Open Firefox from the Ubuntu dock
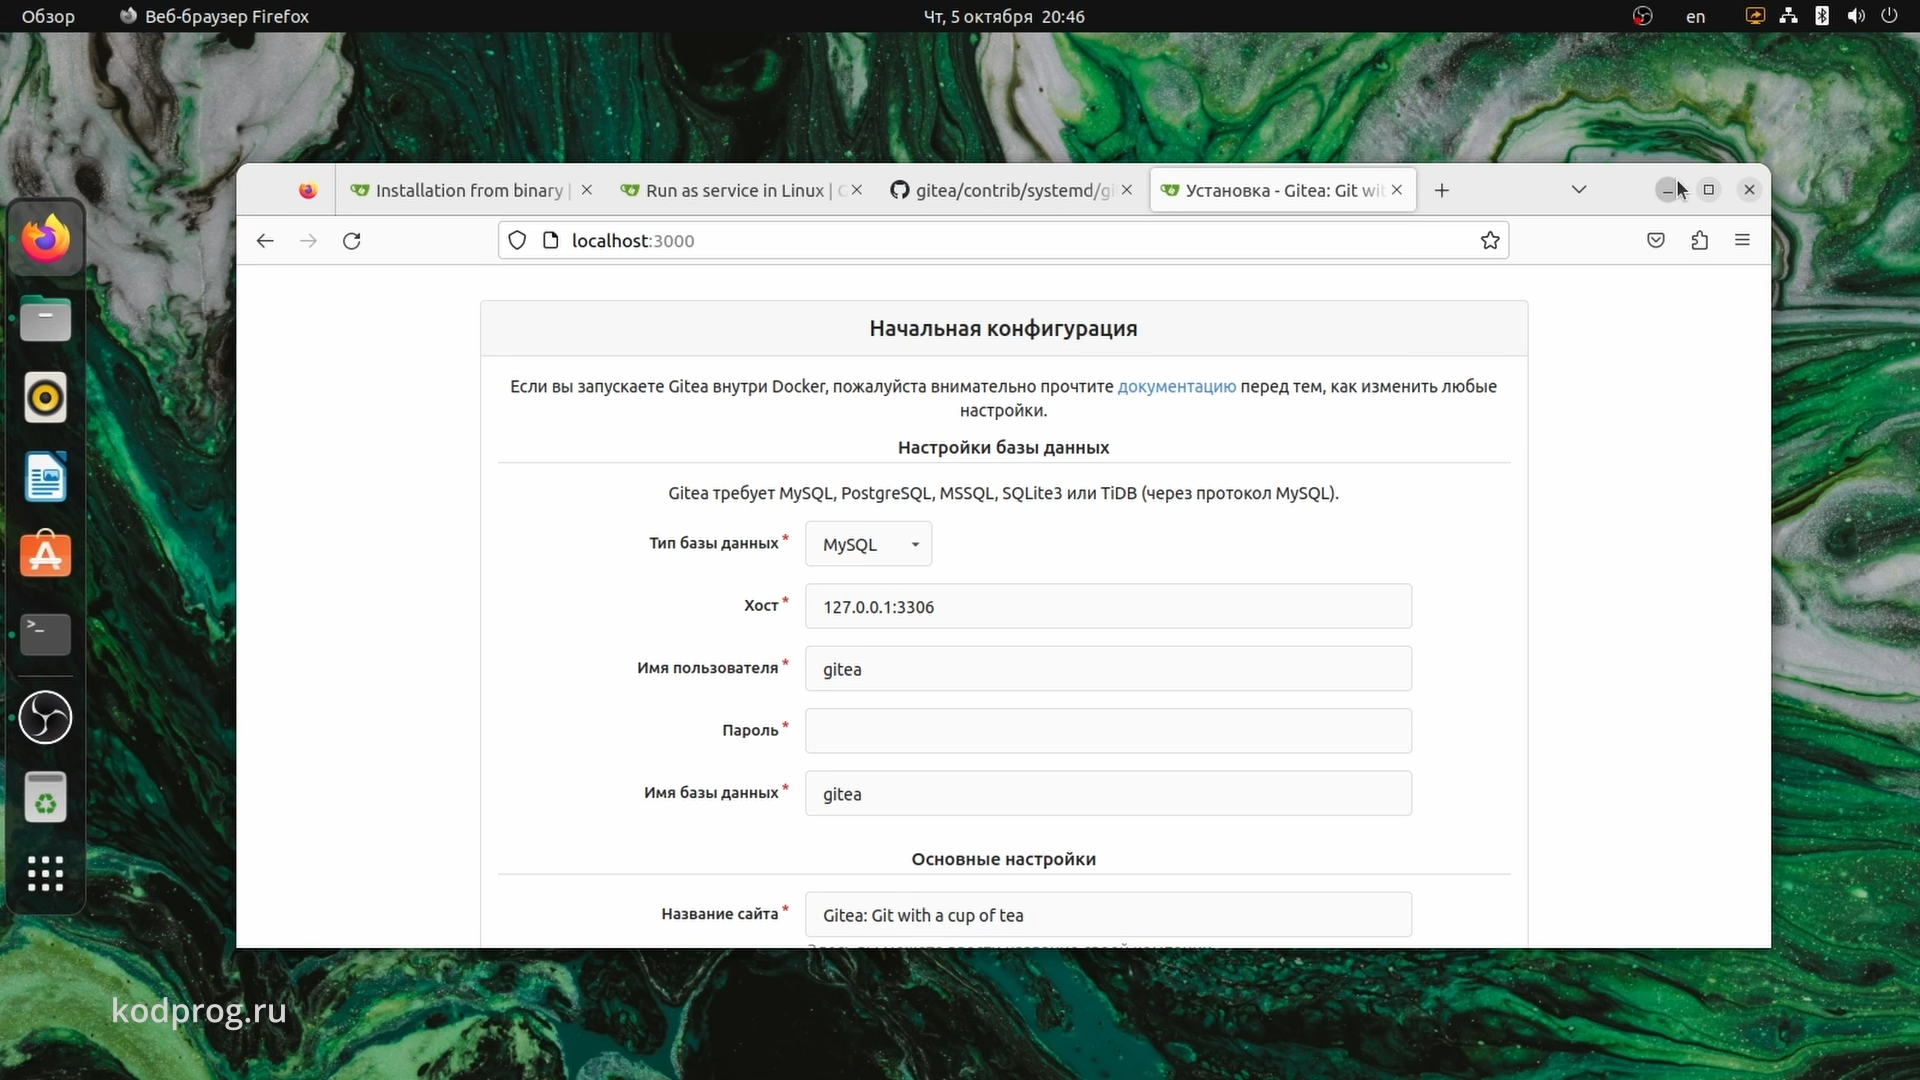This screenshot has width=1920, height=1080. [46, 239]
